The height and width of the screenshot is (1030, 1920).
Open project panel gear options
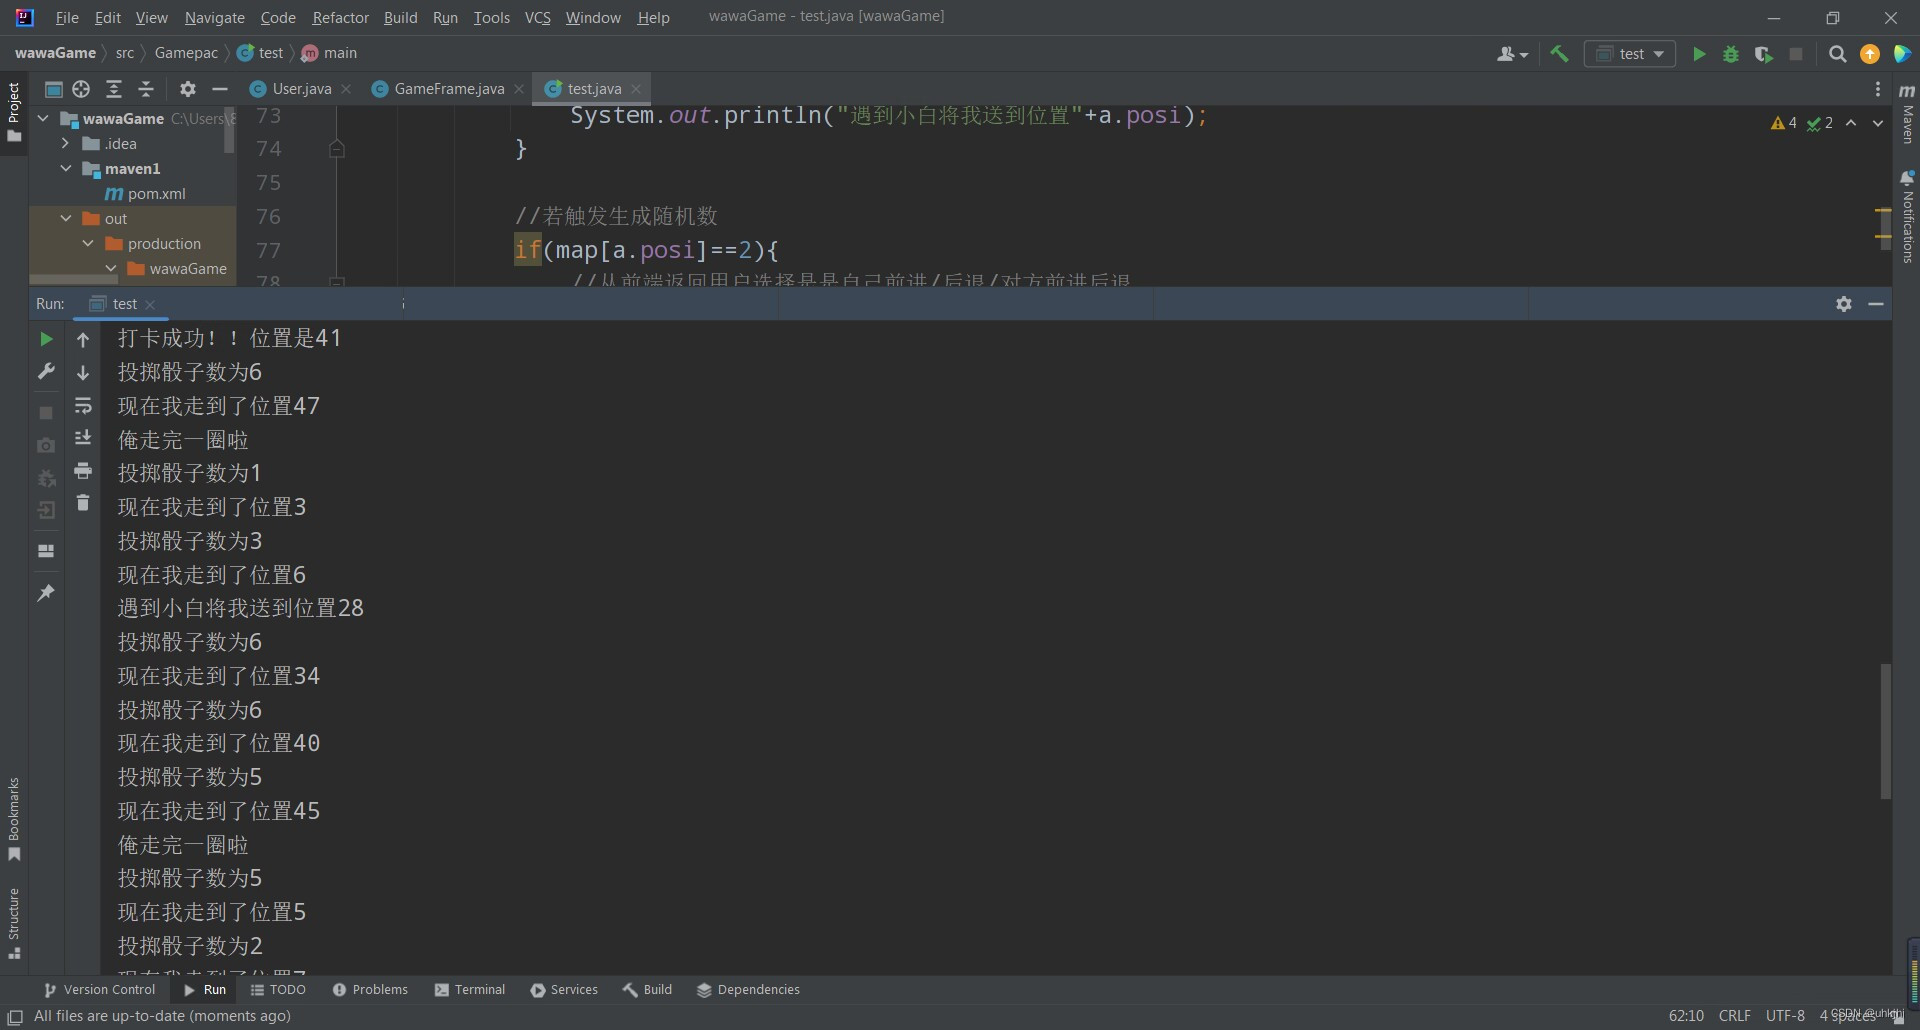click(188, 89)
